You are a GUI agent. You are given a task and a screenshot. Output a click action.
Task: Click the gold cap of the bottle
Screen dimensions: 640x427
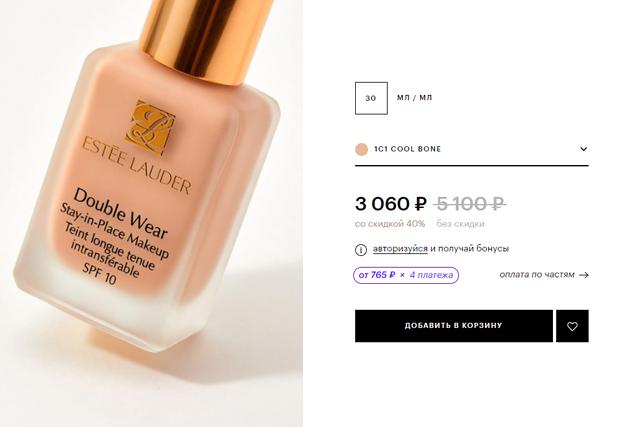click(x=204, y=37)
